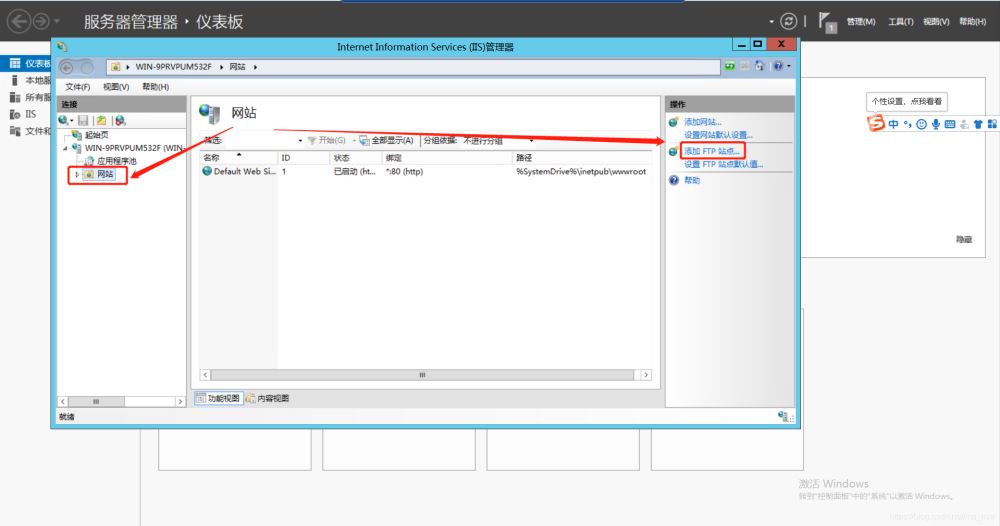1000x526 pixels.
Task: Open dropdown beside Server Manager refresh icon
Action: click(x=771, y=22)
